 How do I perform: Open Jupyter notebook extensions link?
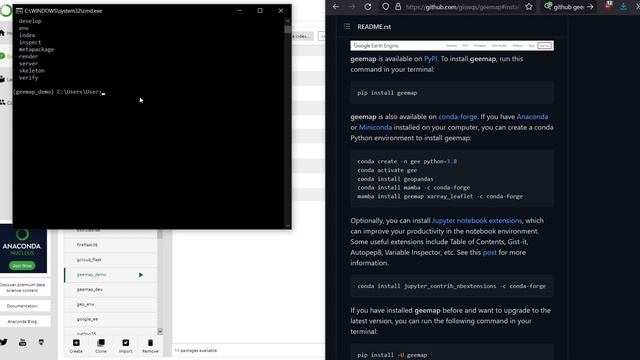tap(477, 220)
